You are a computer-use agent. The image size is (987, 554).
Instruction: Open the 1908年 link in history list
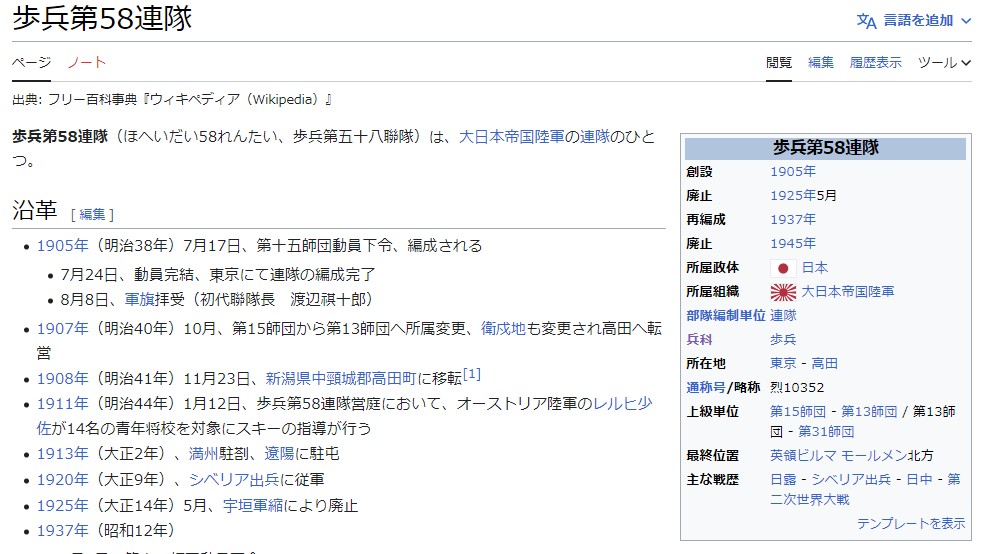[62, 378]
